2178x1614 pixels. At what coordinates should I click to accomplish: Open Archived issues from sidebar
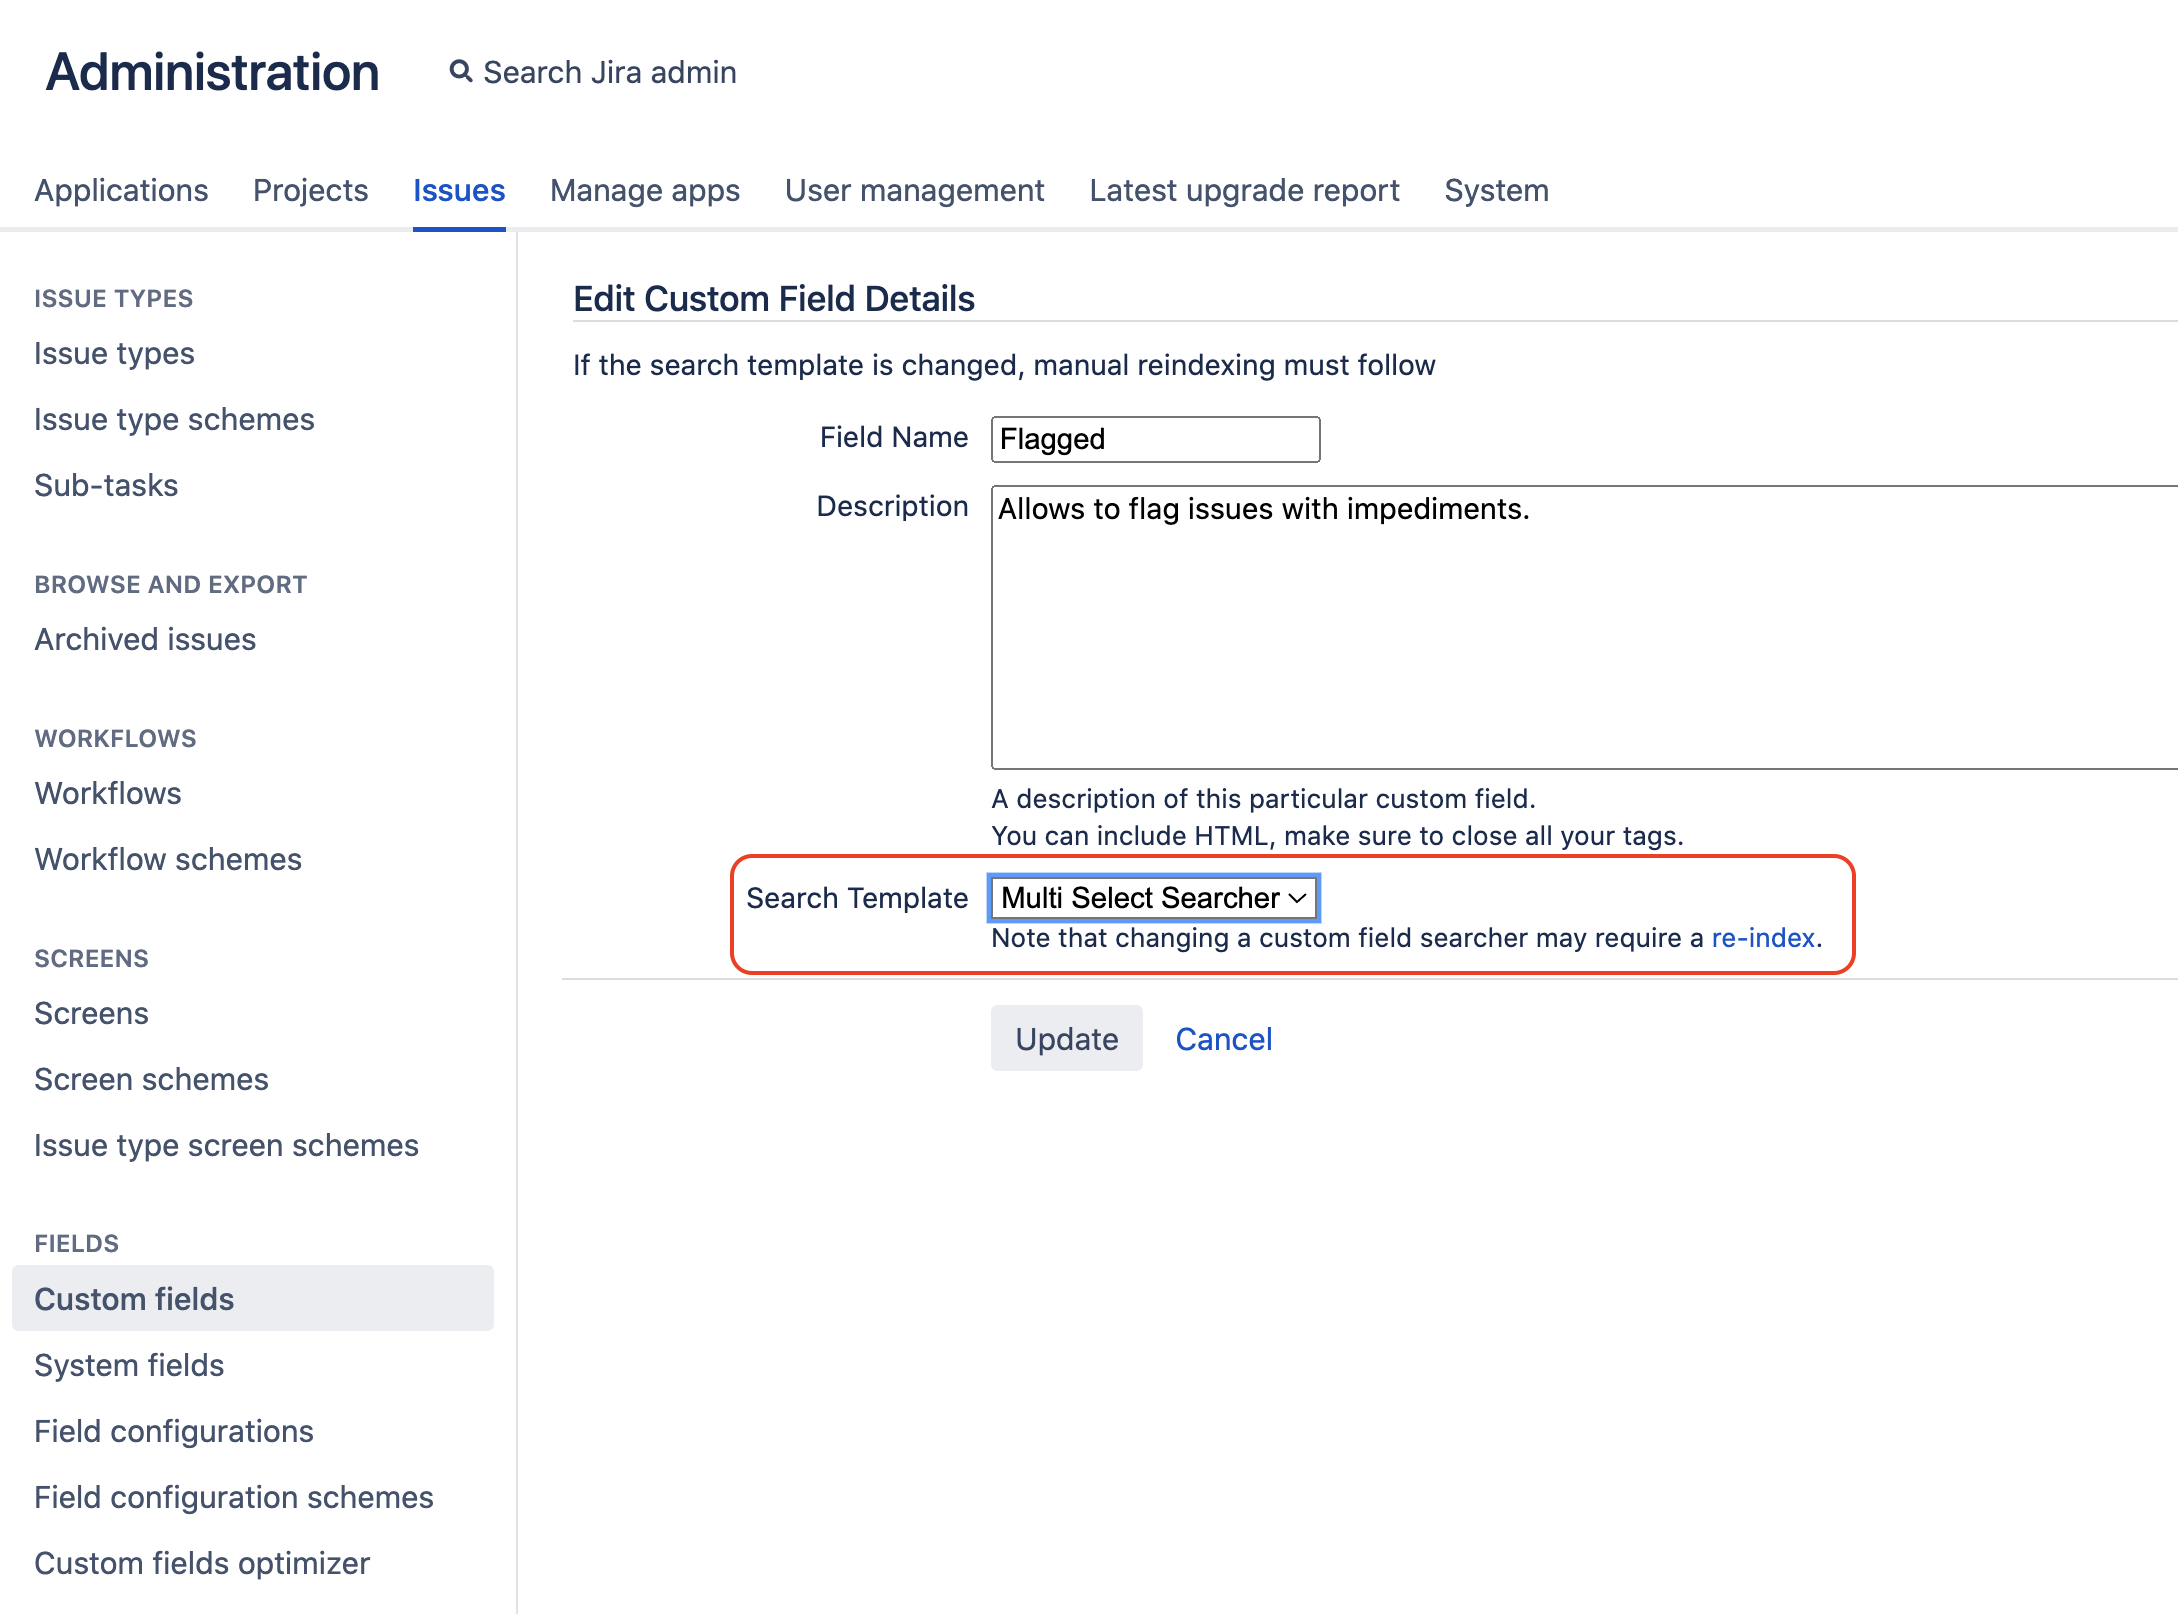tap(145, 639)
